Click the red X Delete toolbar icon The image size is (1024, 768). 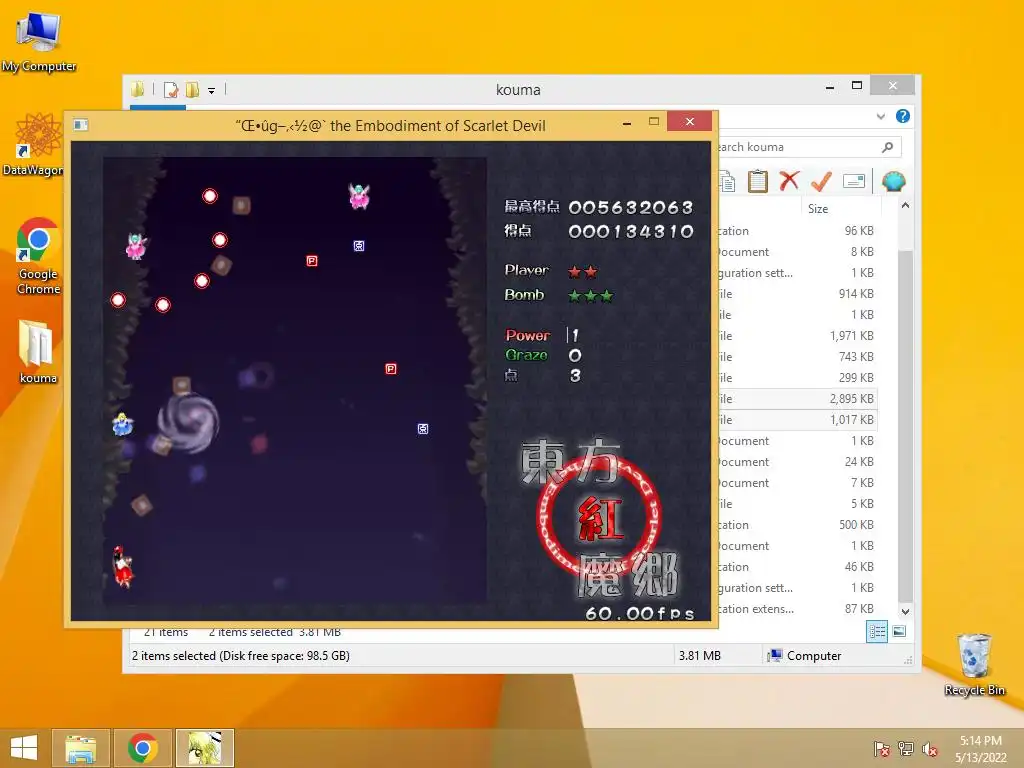coord(789,181)
